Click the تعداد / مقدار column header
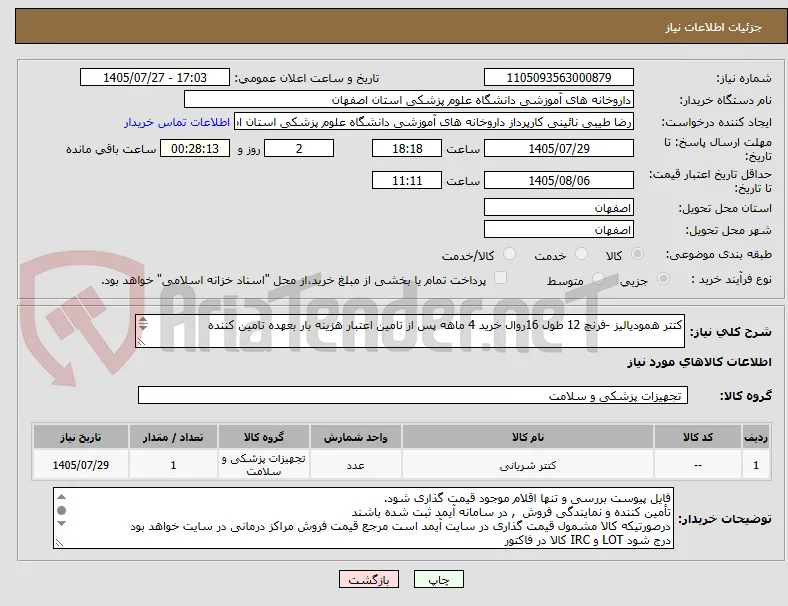The height and width of the screenshot is (606, 788). (x=173, y=437)
